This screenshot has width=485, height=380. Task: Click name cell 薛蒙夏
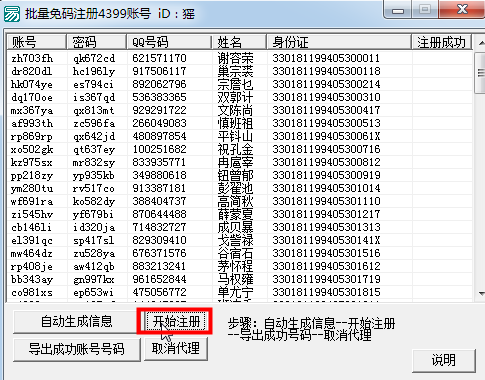pyautogui.click(x=235, y=214)
